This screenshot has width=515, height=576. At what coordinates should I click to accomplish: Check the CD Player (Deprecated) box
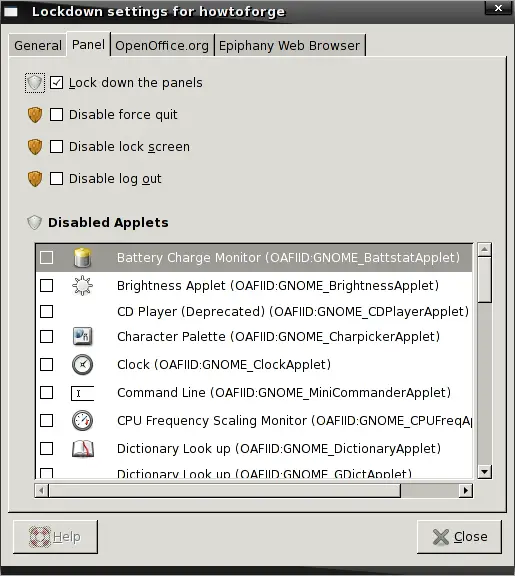point(47,312)
